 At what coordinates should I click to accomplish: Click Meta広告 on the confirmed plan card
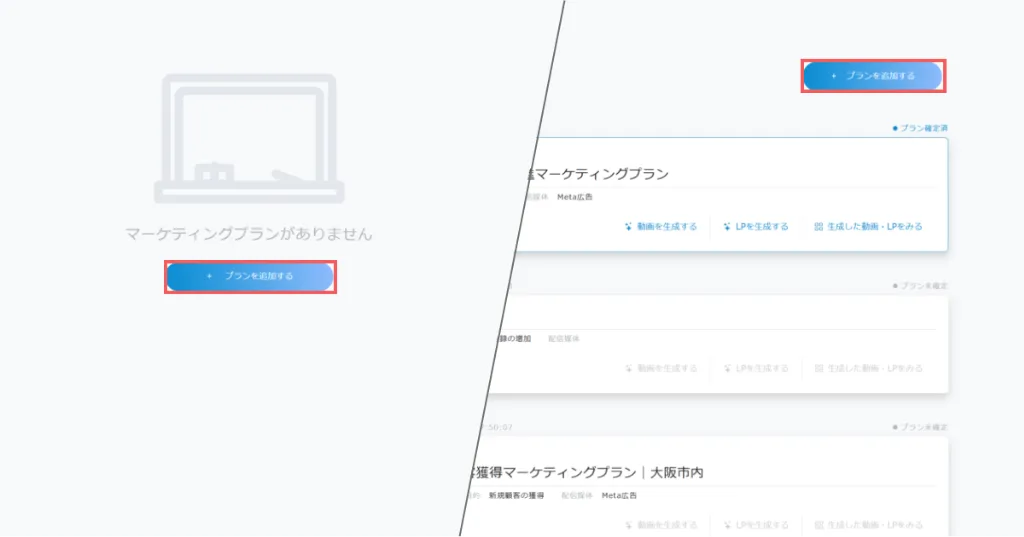click(x=574, y=197)
